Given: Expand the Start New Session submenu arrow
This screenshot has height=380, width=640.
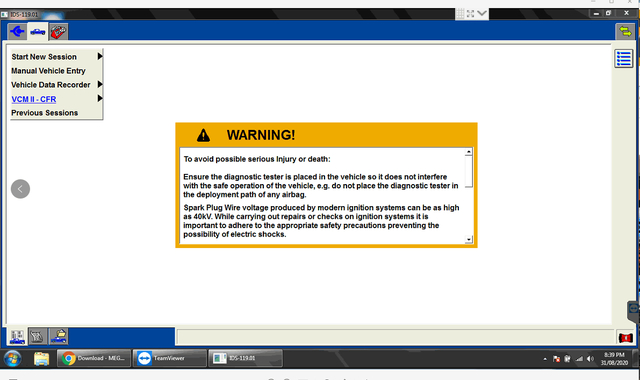Looking at the screenshot, I should 100,56.
